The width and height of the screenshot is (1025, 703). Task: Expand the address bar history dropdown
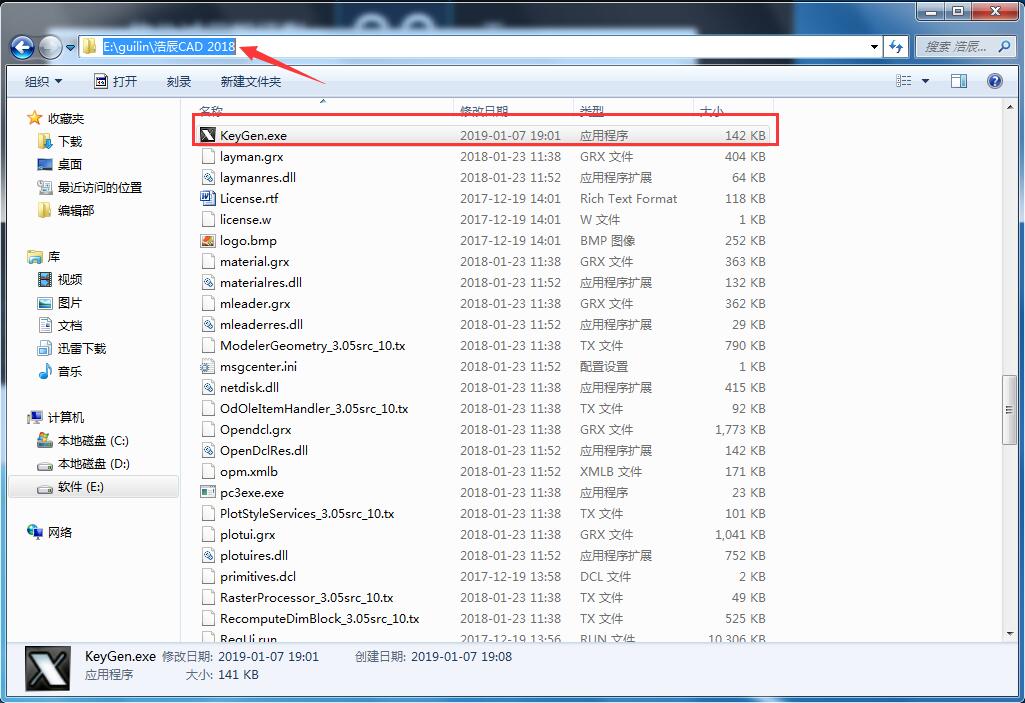pyautogui.click(x=874, y=47)
